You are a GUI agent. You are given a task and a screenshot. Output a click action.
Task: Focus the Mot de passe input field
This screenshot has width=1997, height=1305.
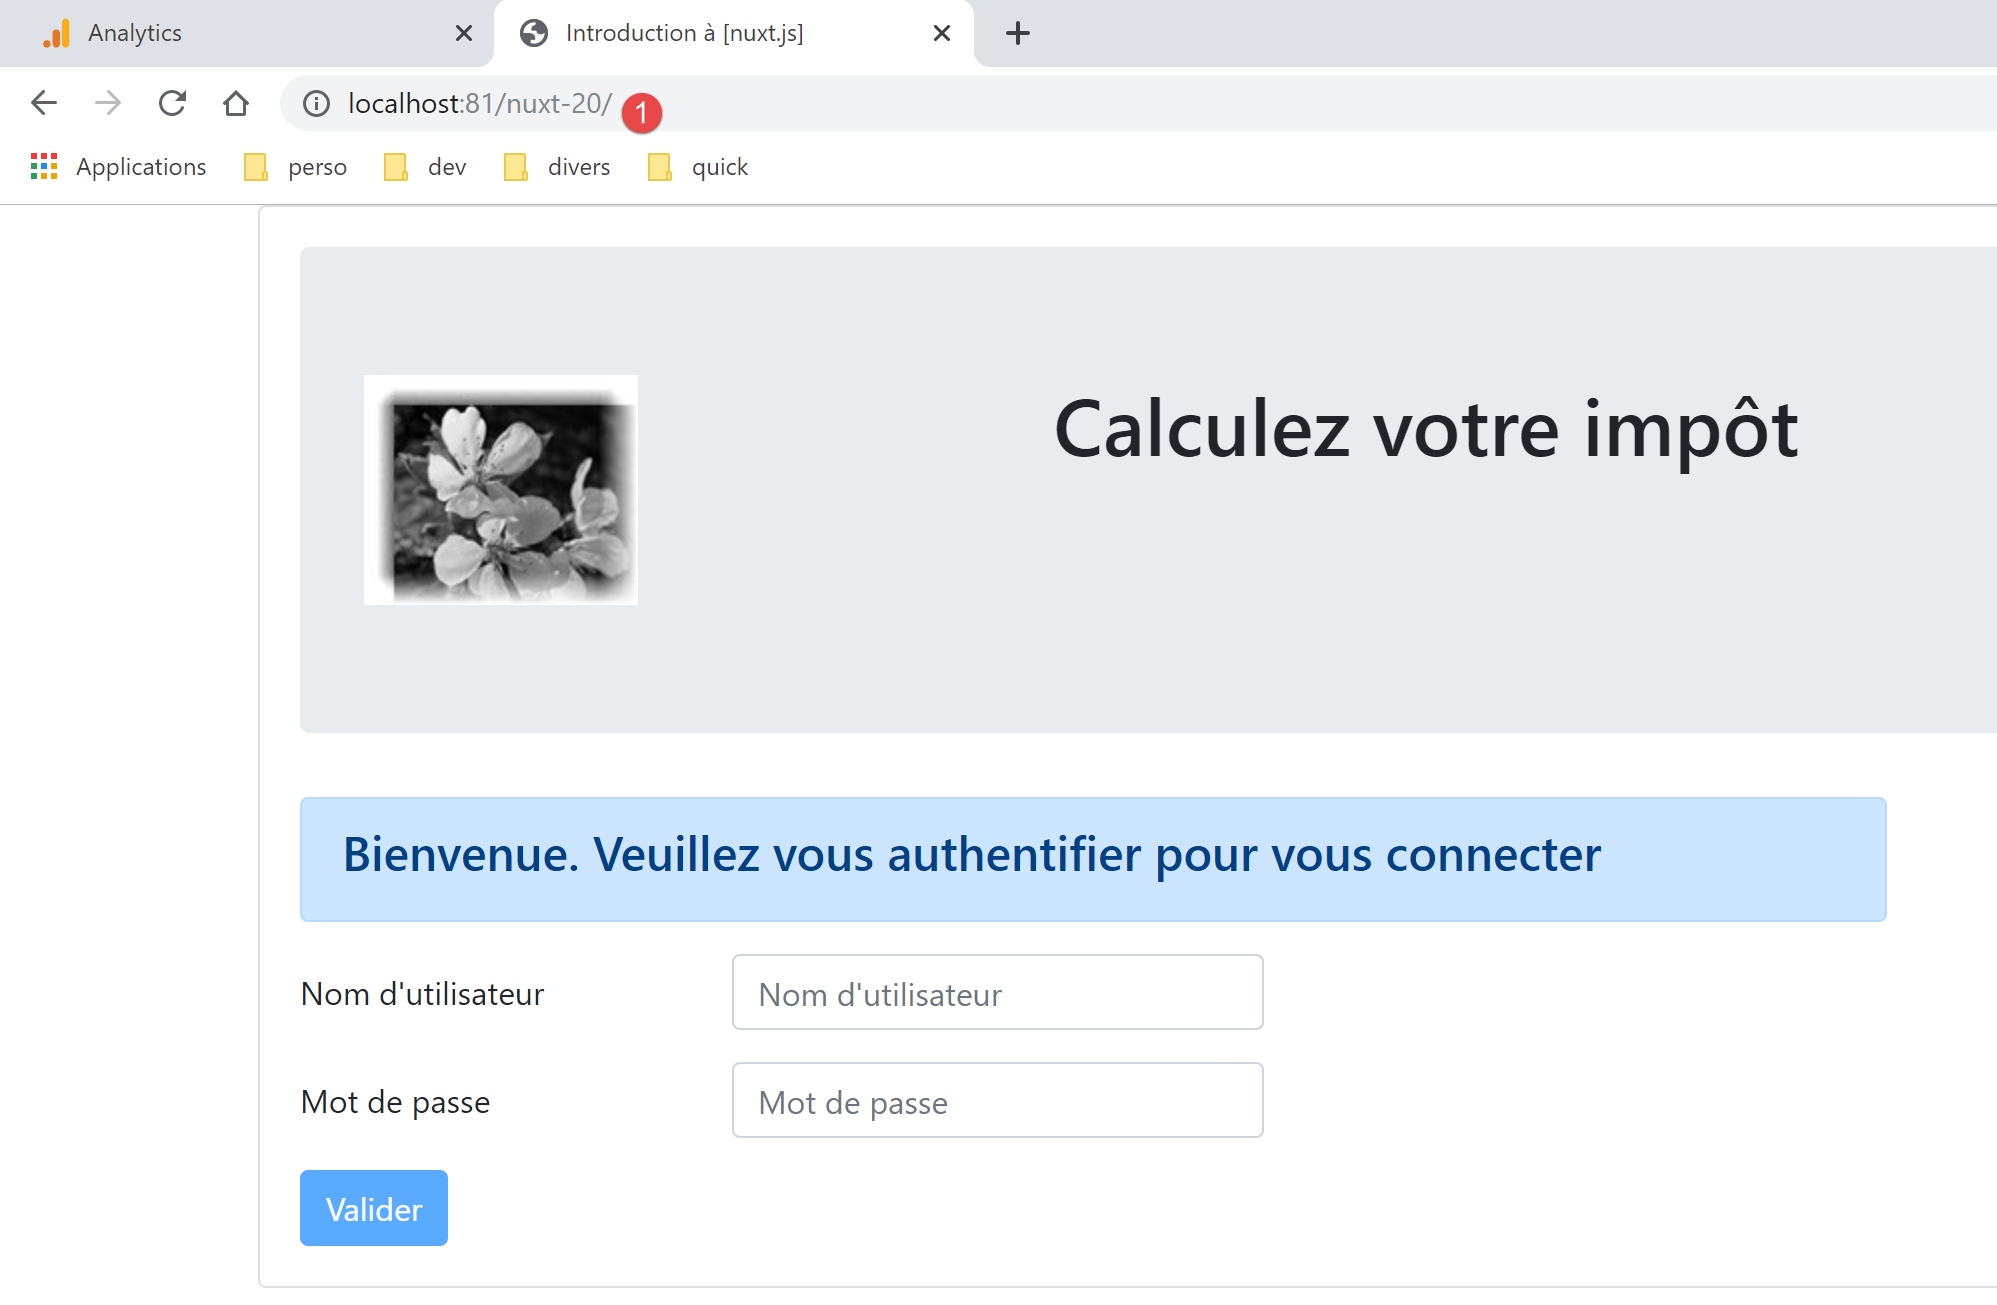pyautogui.click(x=997, y=1100)
